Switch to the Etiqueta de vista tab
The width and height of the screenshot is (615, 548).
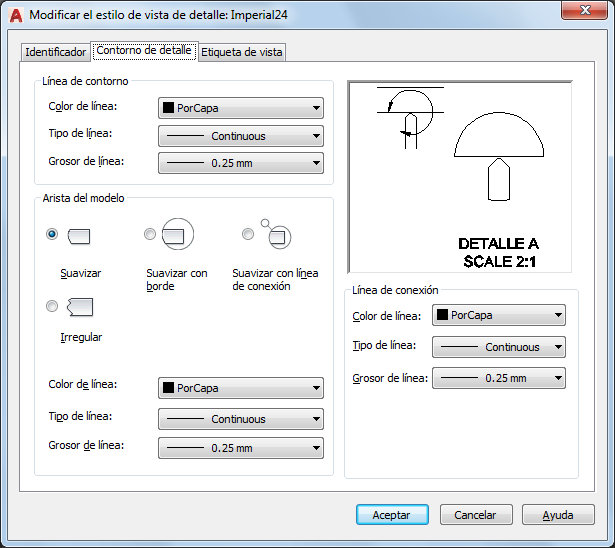point(242,52)
